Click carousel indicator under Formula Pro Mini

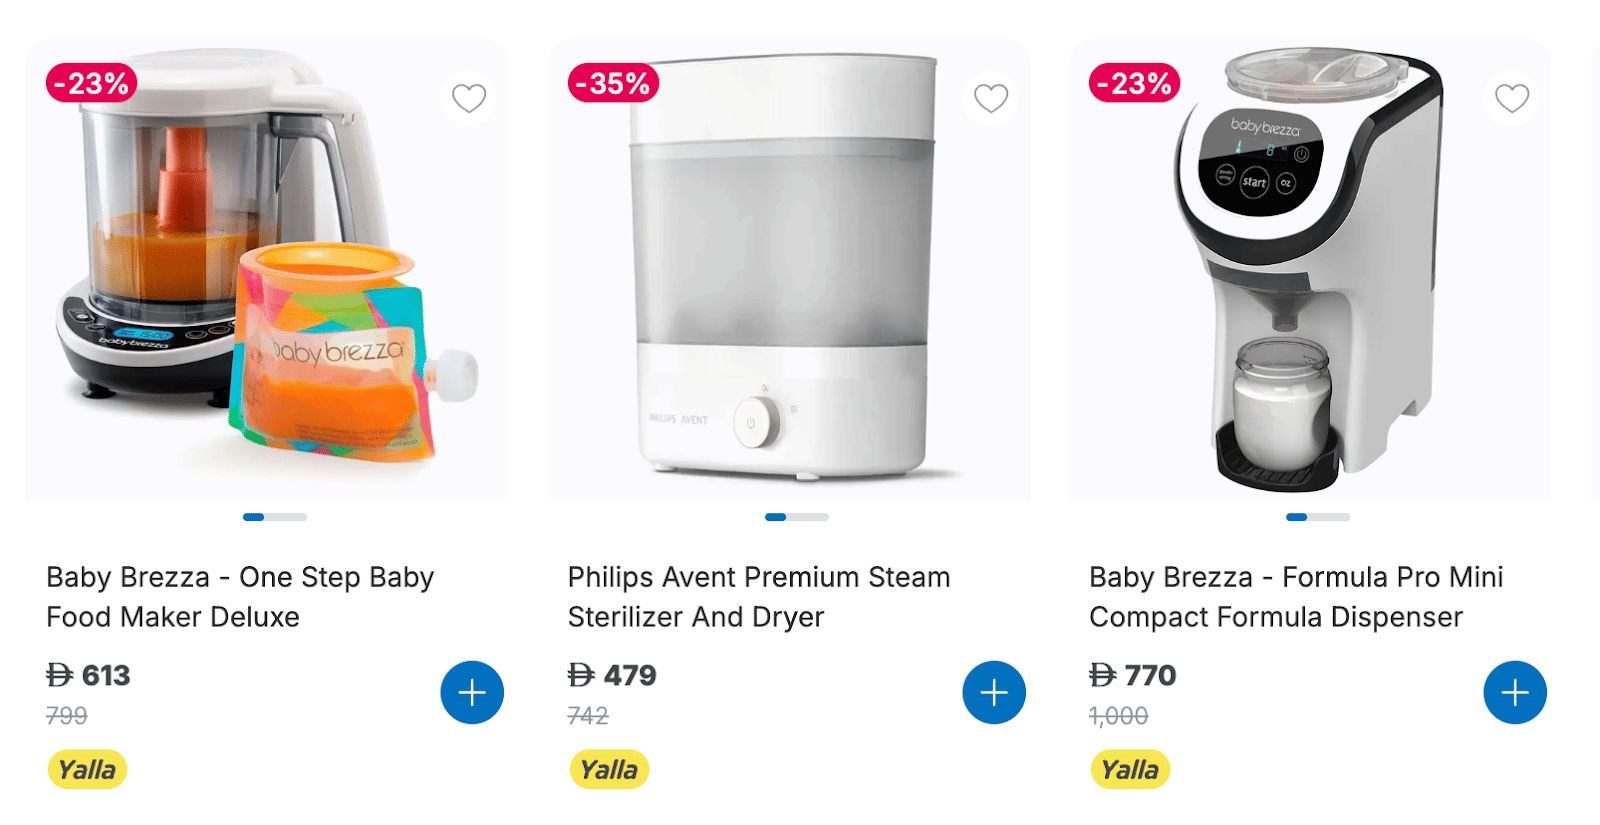(x=1318, y=517)
